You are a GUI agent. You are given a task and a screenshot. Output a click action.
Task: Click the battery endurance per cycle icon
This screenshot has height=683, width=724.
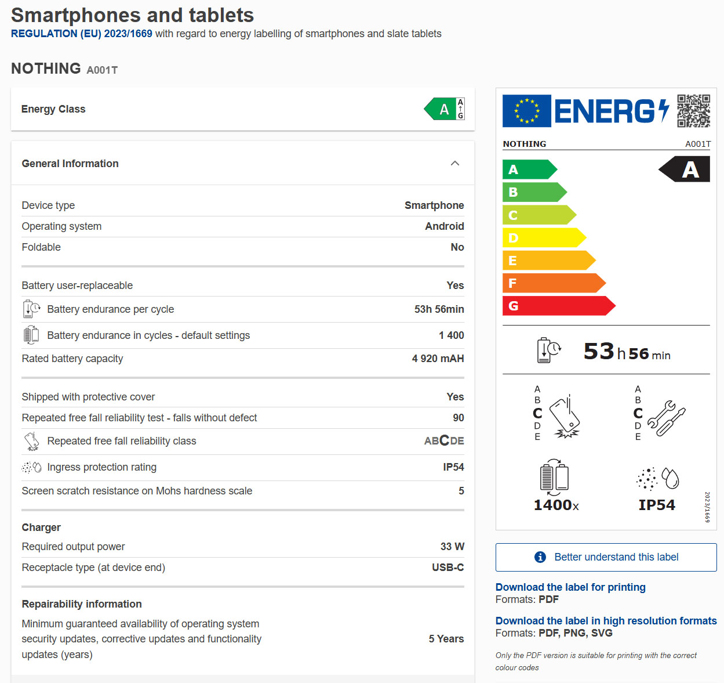pos(31,310)
